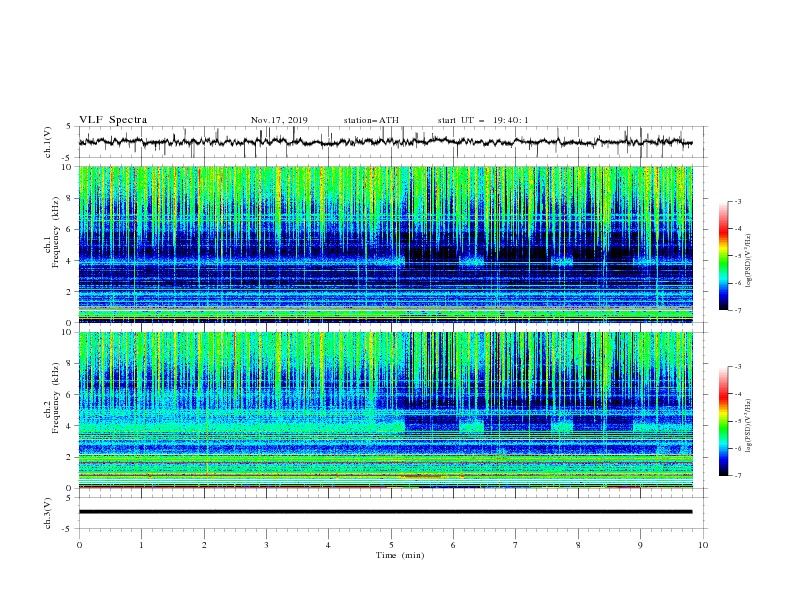Click time-axis tick label "9"

pyautogui.click(x=640, y=545)
